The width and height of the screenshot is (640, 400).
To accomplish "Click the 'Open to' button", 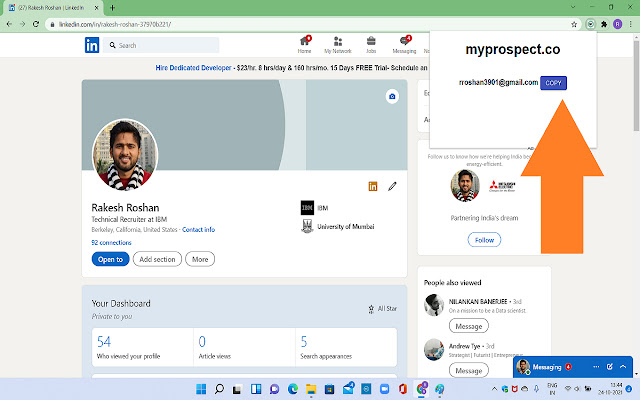I will click(x=110, y=259).
